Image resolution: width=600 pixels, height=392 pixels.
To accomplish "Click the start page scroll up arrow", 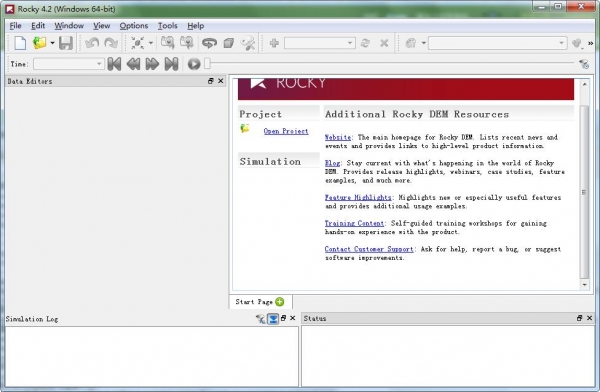I will point(584,84).
